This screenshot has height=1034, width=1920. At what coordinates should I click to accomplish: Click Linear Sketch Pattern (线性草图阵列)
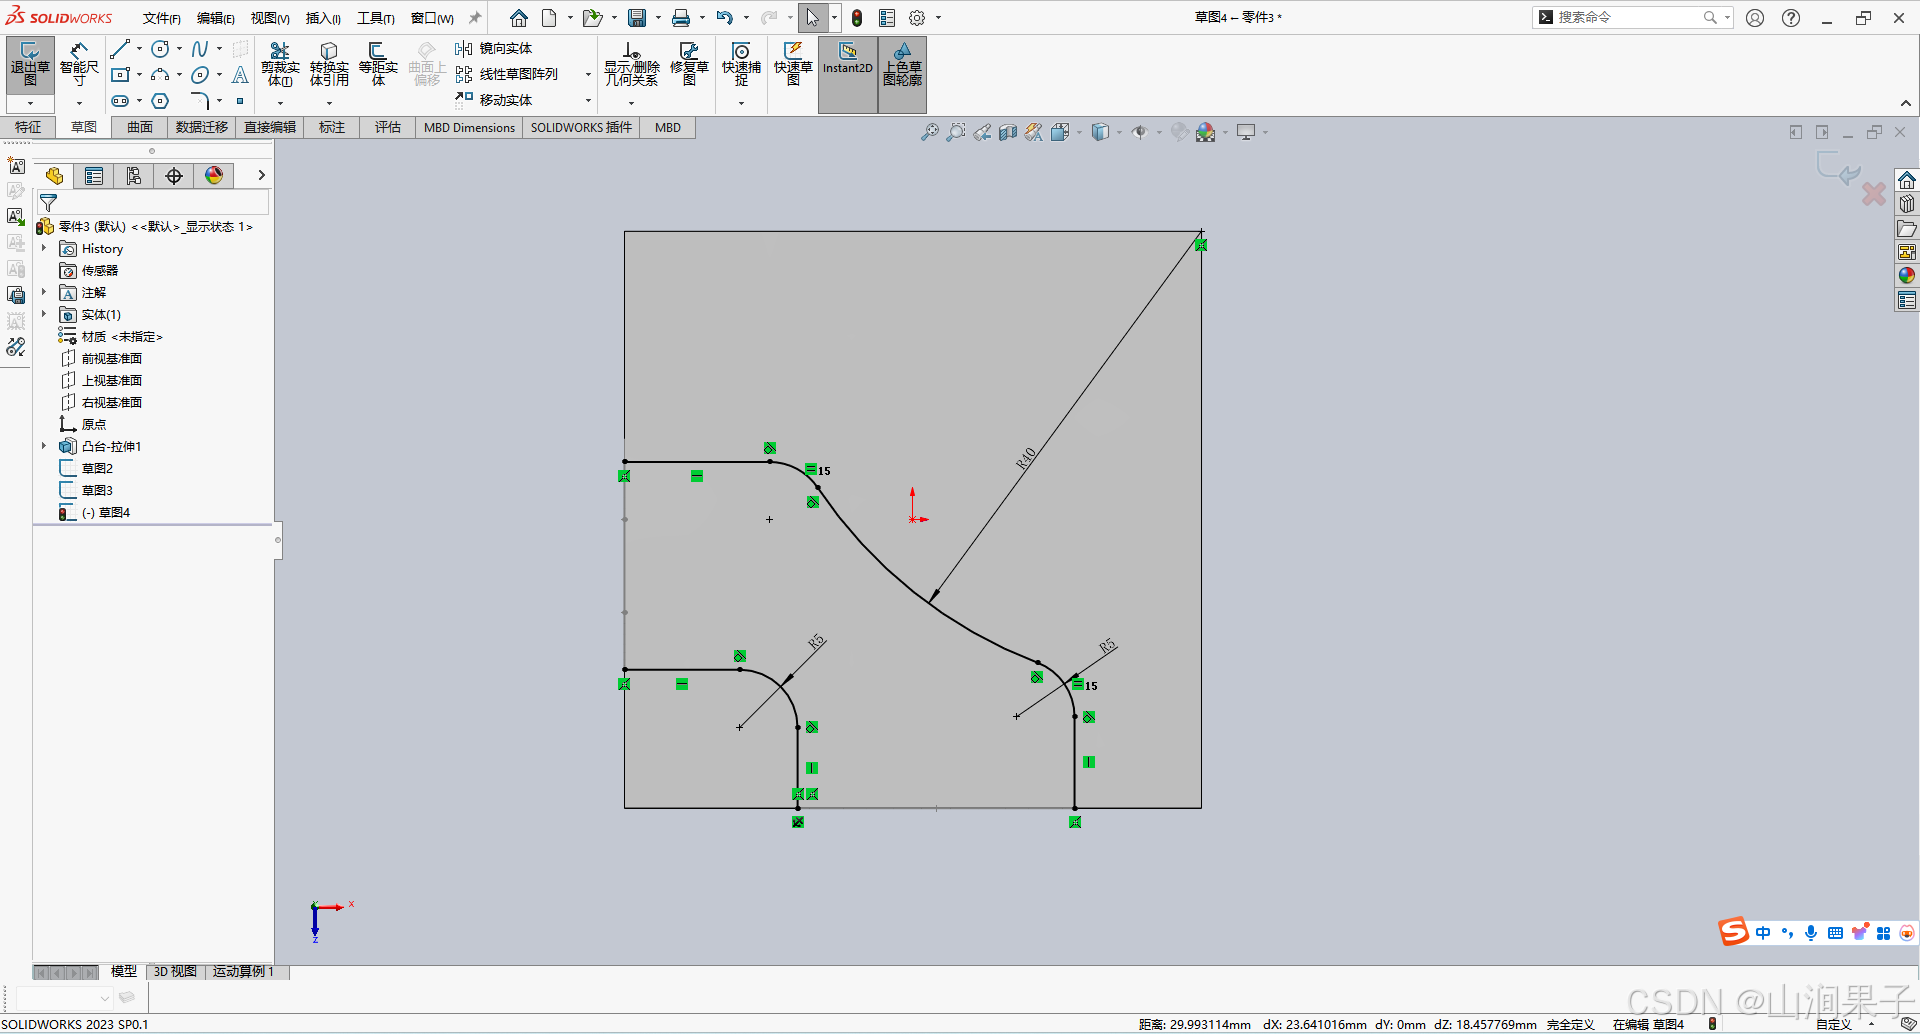506,75
